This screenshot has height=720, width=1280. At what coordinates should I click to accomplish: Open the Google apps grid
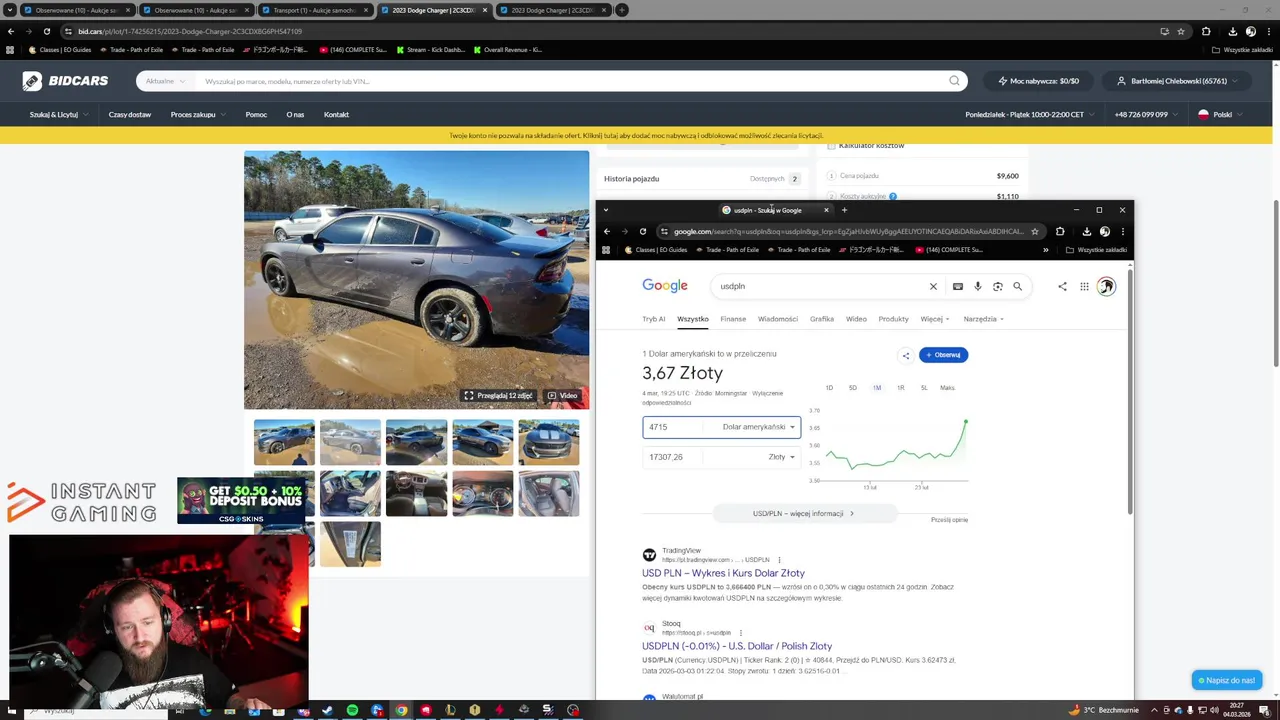(1084, 286)
